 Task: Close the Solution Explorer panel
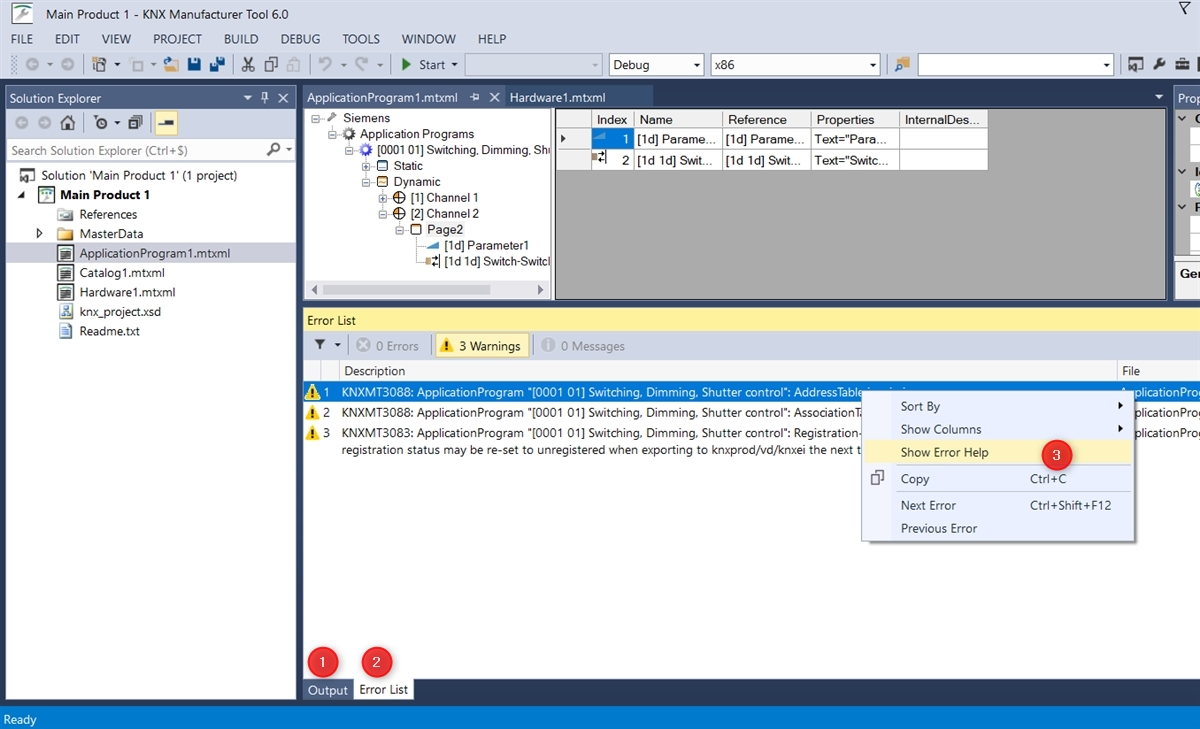point(283,98)
